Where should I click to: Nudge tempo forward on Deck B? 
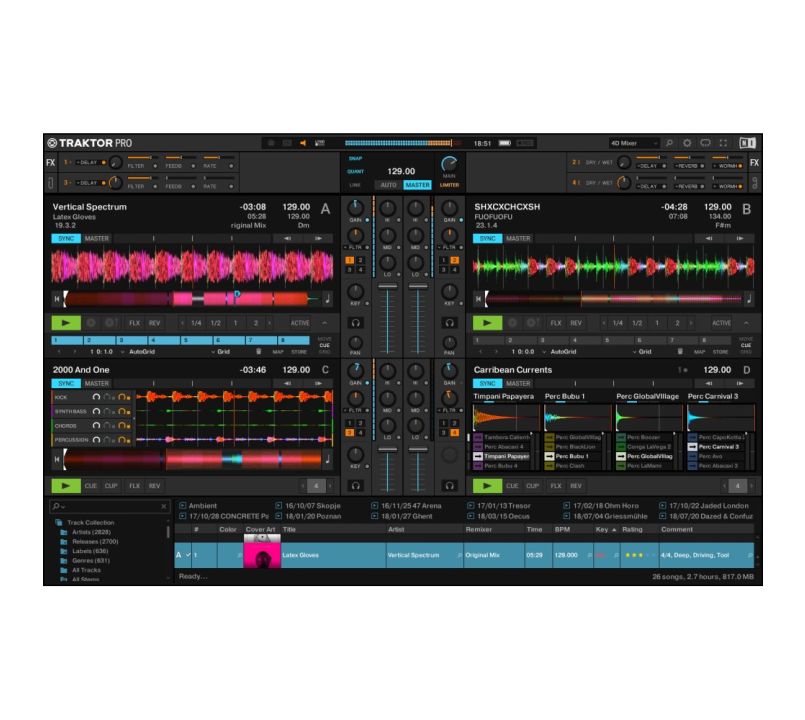coord(740,238)
